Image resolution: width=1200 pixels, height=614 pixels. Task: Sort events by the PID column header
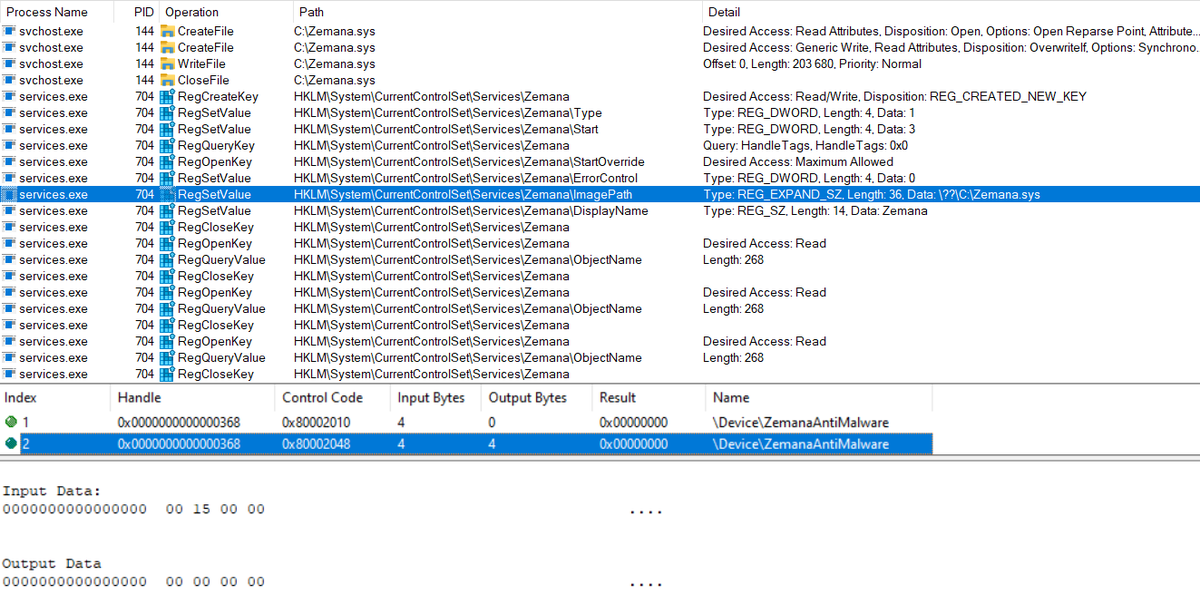coord(143,11)
